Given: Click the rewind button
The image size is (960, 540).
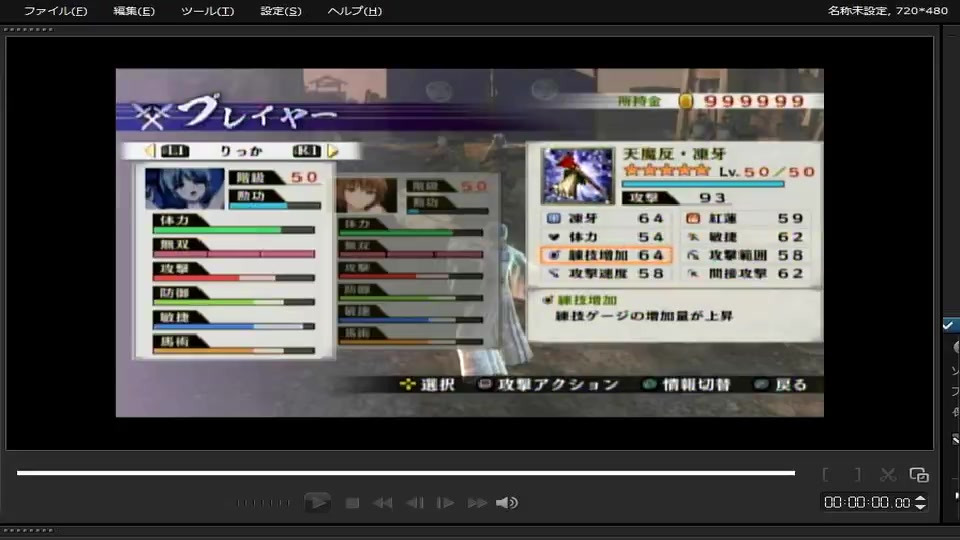Looking at the screenshot, I should tap(383, 503).
